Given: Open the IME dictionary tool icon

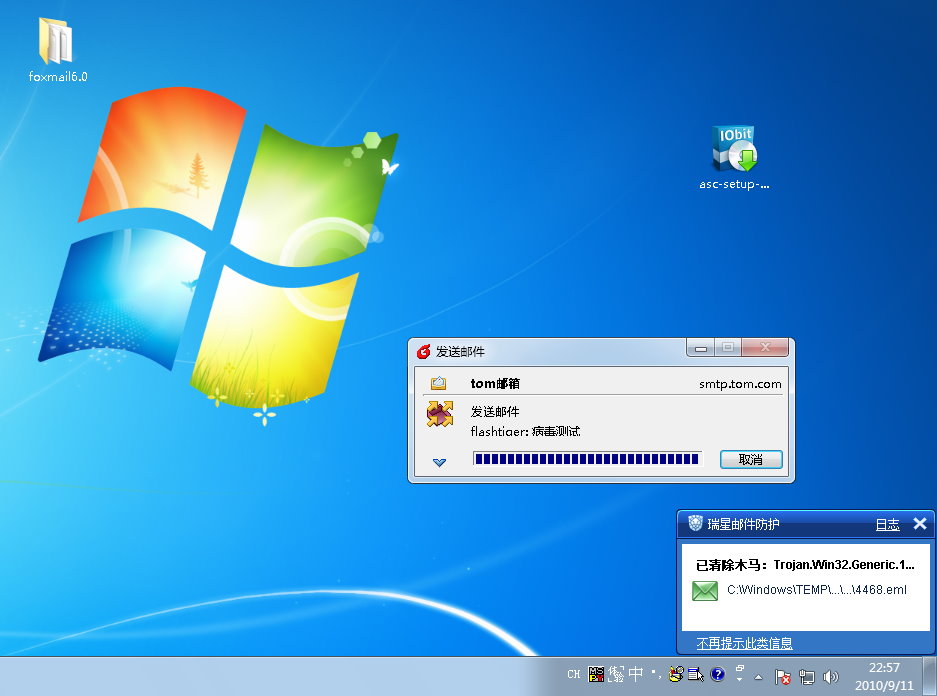Looking at the screenshot, I should (676, 674).
